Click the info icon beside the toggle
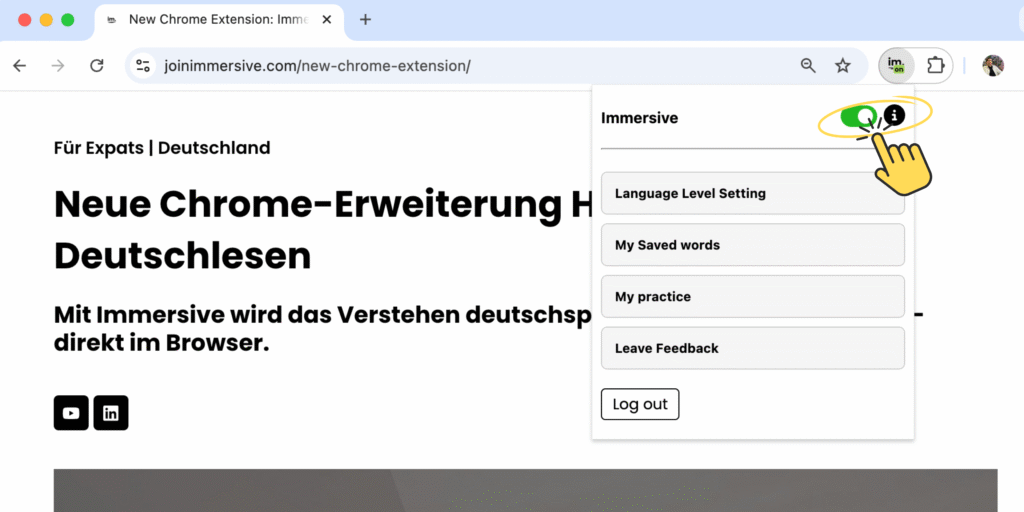 pyautogui.click(x=894, y=116)
